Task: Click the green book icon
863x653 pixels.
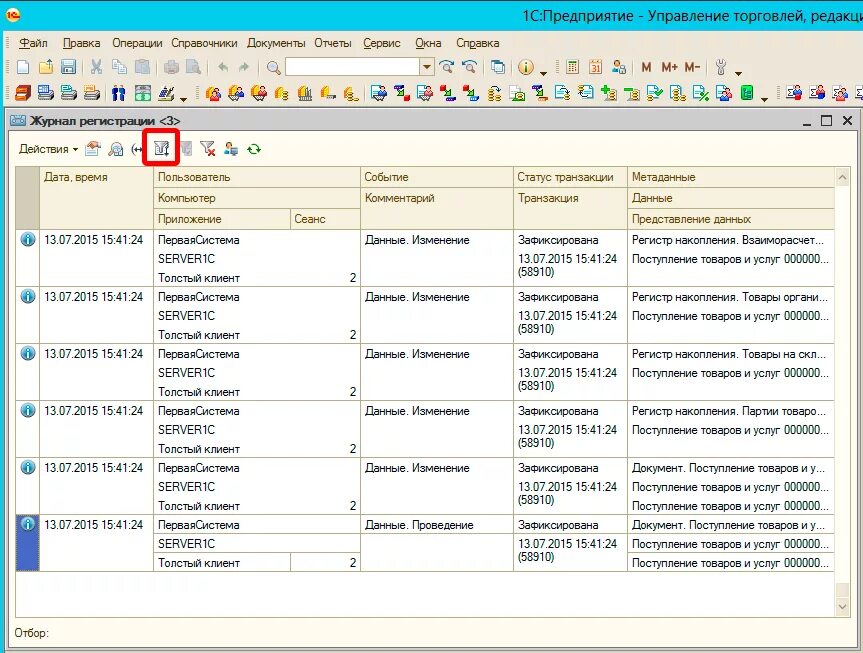Action: [x=747, y=93]
